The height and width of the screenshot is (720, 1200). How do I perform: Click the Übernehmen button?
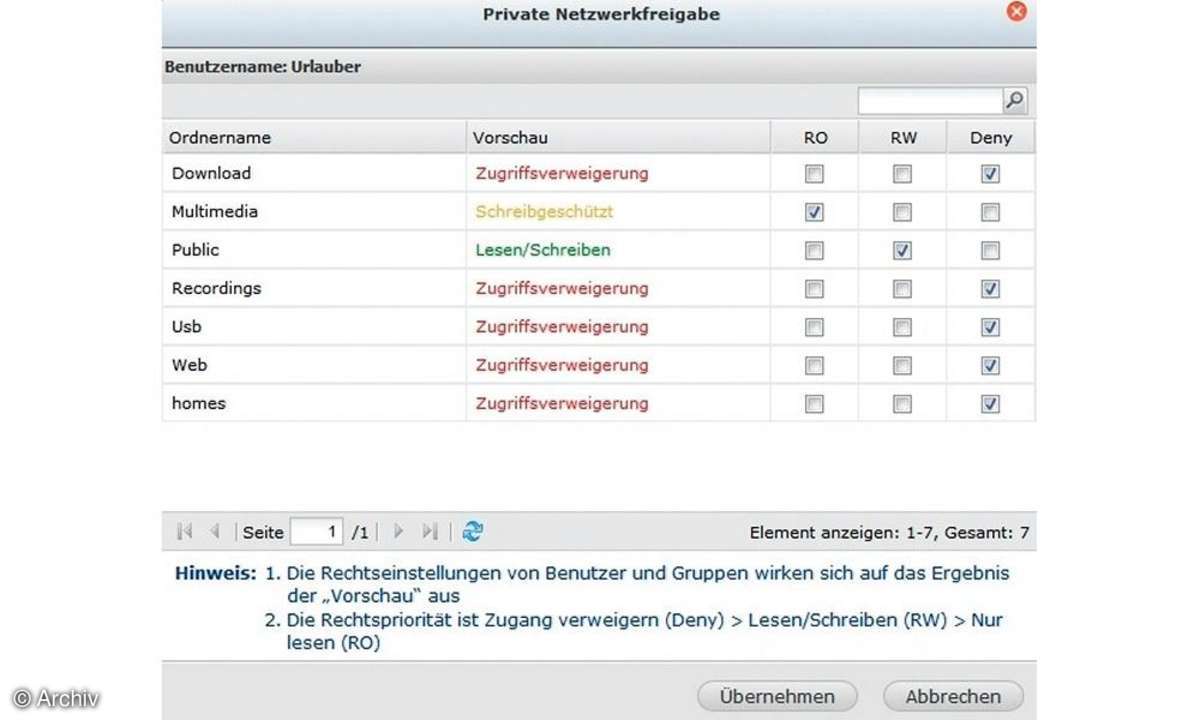777,696
